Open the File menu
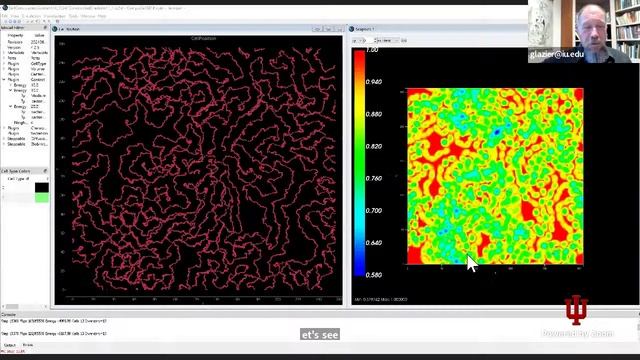The height and width of the screenshot is (360, 640). point(4,16)
